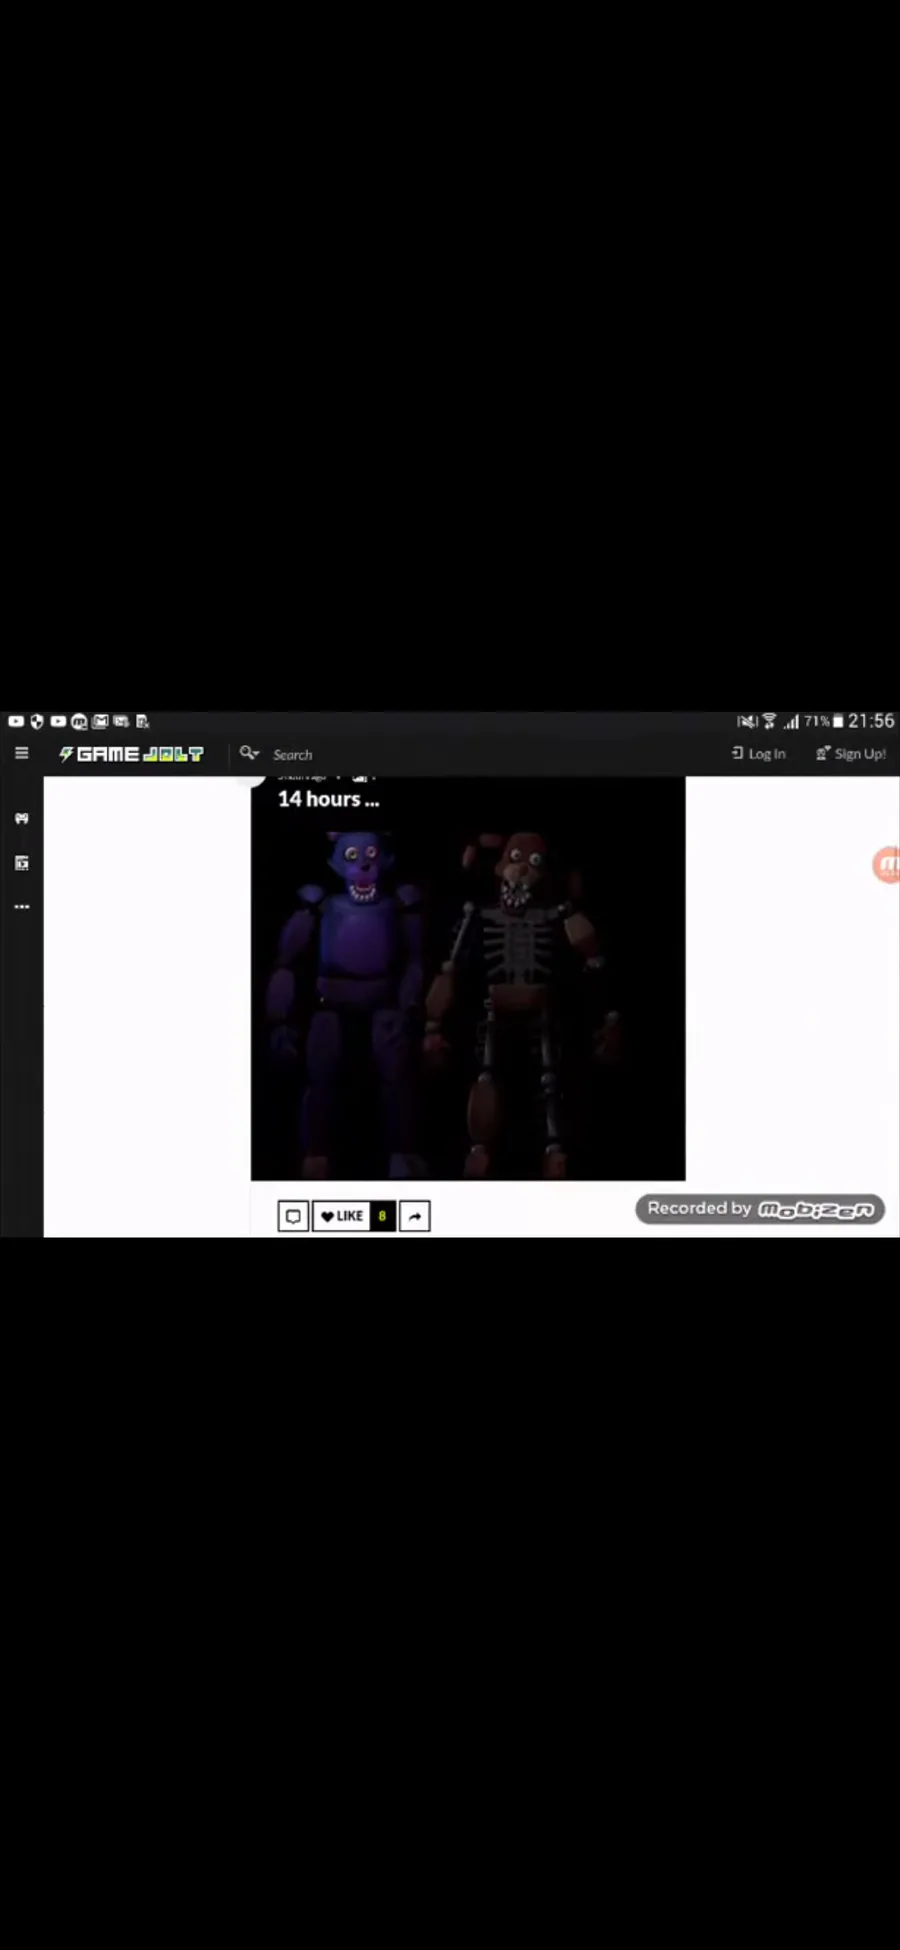Screen dimensions: 900x1950
Task: Open comments on the post
Action: click(293, 1216)
